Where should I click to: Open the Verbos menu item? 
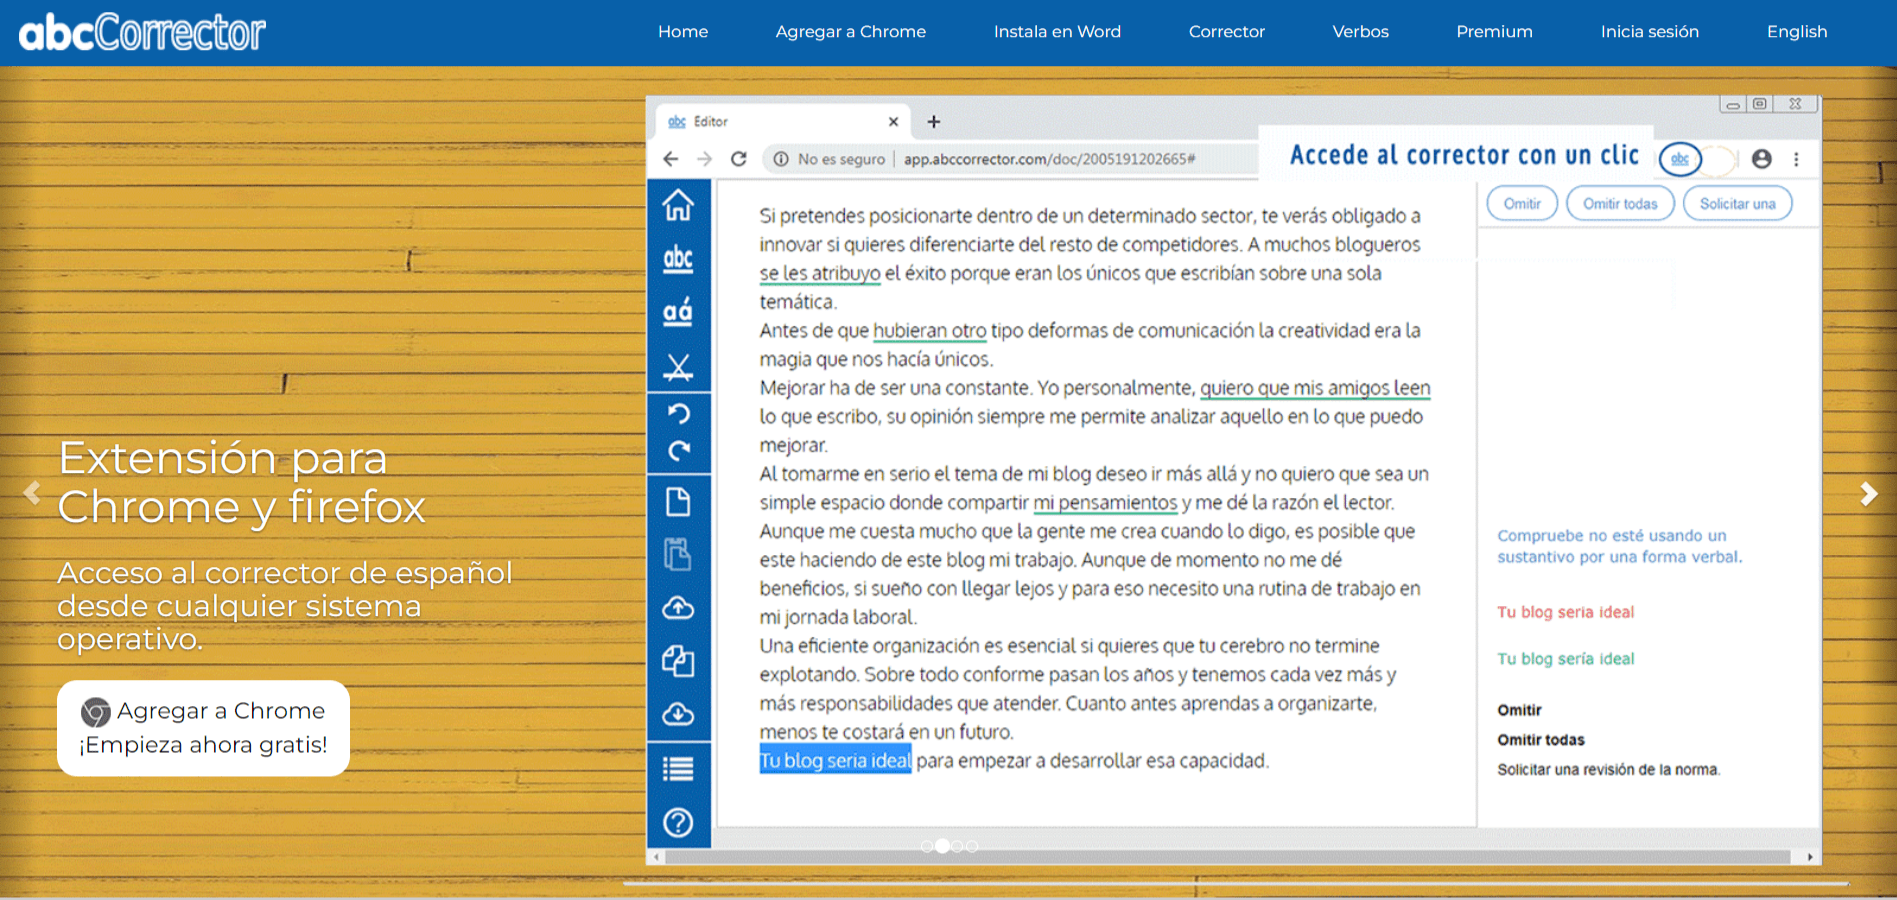click(1360, 32)
